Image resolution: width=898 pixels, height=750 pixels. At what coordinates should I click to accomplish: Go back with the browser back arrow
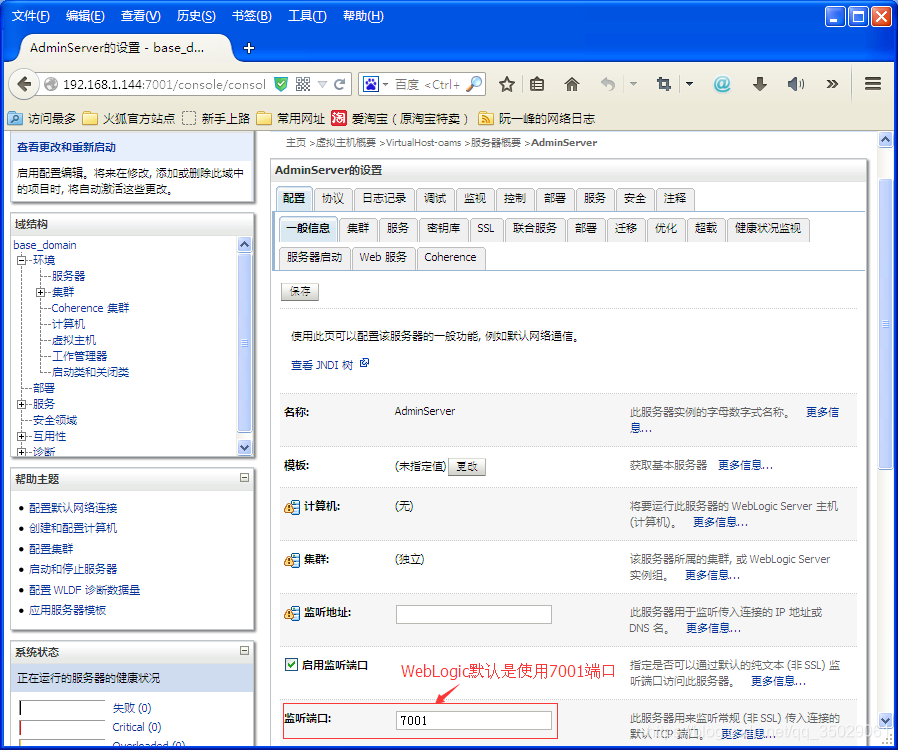pos(24,85)
